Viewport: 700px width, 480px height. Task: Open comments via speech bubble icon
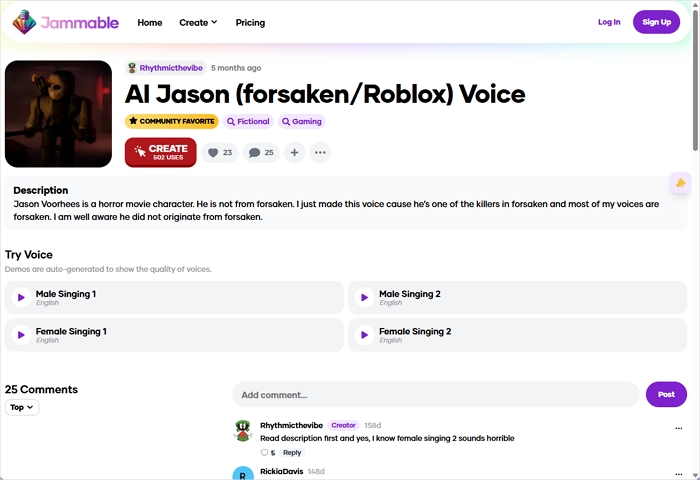[261, 153]
